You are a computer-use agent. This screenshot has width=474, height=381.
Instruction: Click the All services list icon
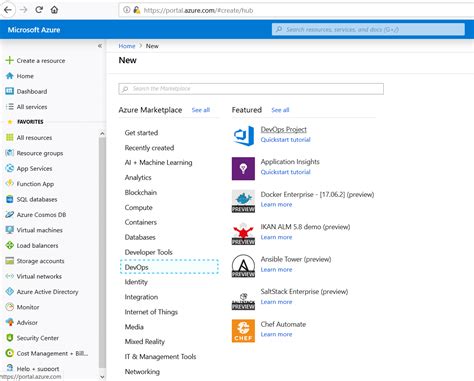pyautogui.click(x=10, y=107)
